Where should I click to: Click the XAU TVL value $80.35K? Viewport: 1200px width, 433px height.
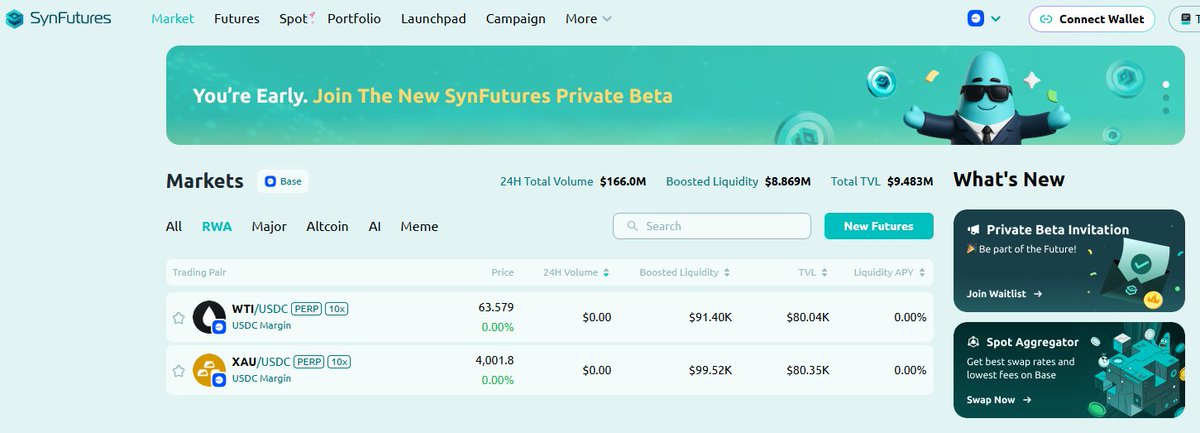(x=808, y=370)
